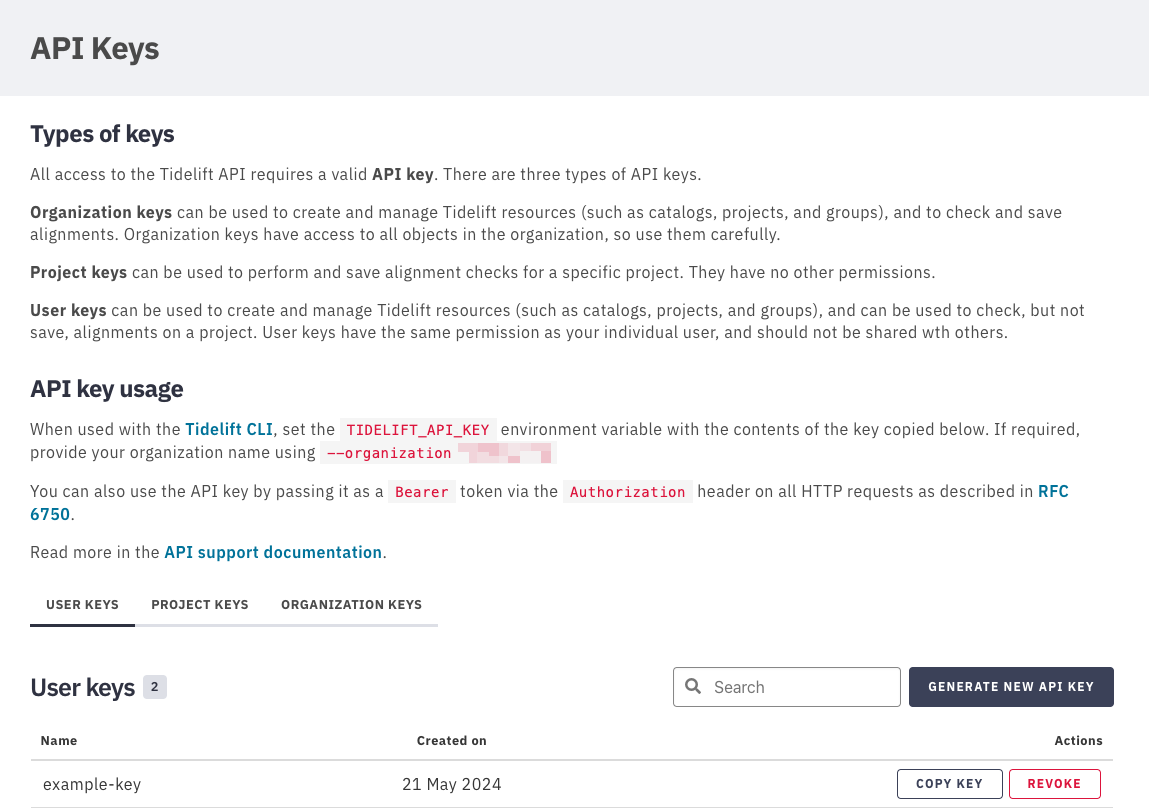Click the Name column header
1149x809 pixels.
click(59, 741)
